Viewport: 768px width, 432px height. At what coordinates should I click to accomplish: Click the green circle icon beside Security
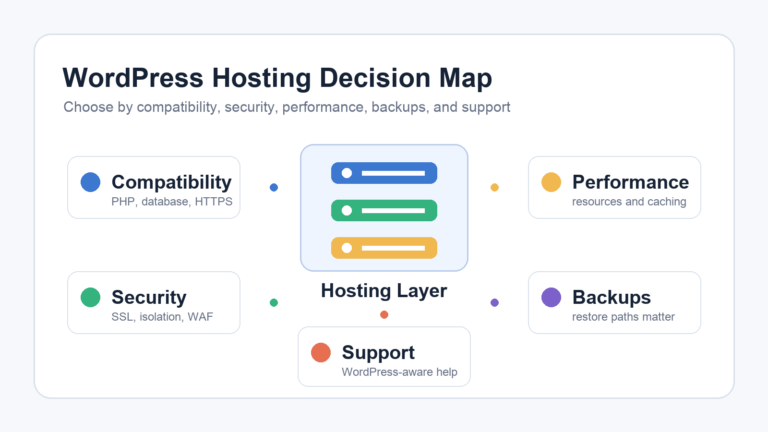coord(91,297)
